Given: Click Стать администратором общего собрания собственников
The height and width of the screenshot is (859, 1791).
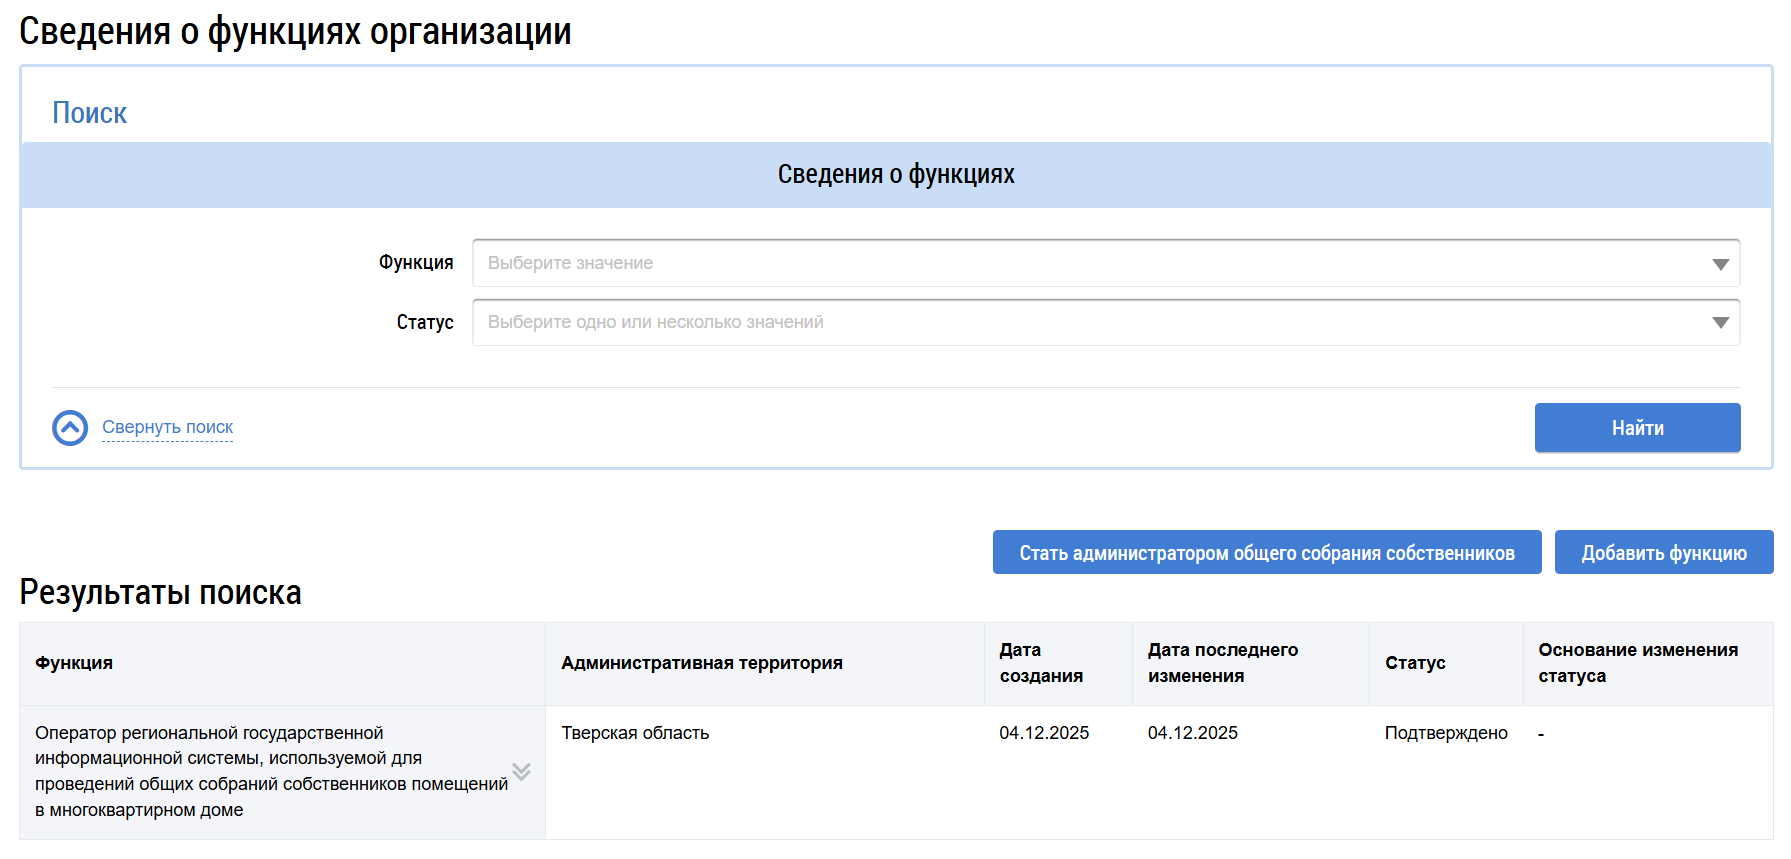Looking at the screenshot, I should pyautogui.click(x=1266, y=553).
